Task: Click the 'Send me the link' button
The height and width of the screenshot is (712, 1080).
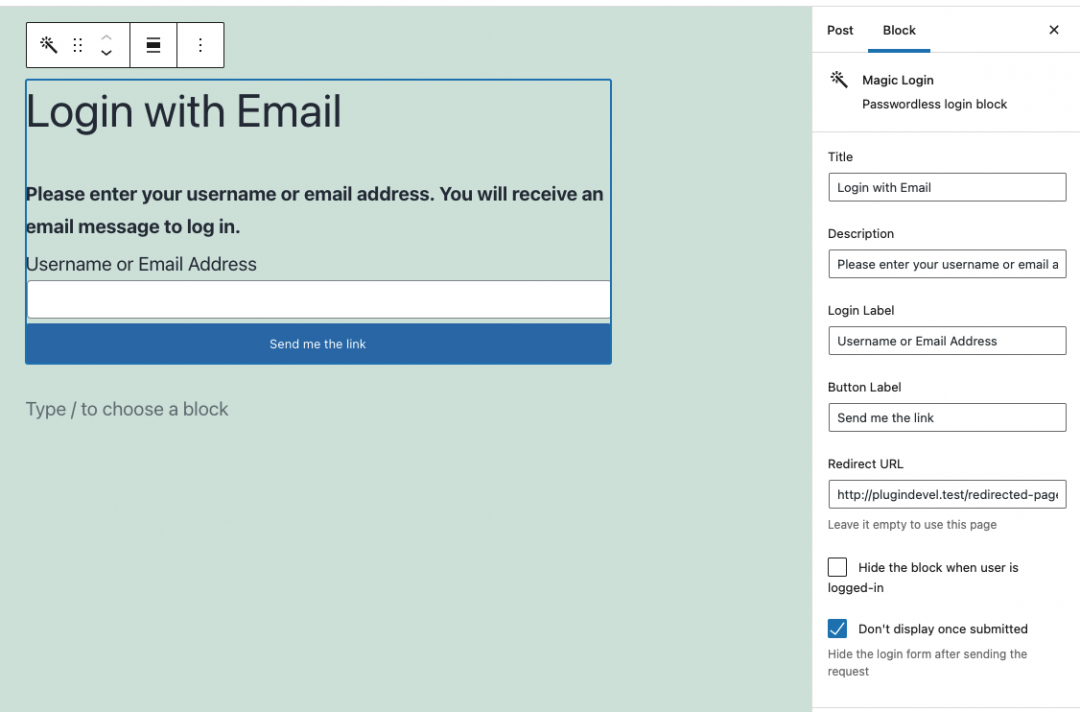Action: click(317, 342)
